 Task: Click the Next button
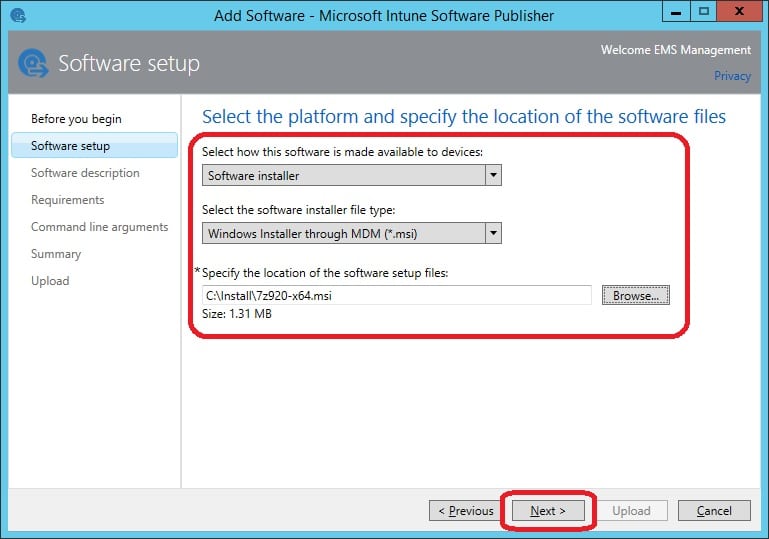tap(548, 511)
